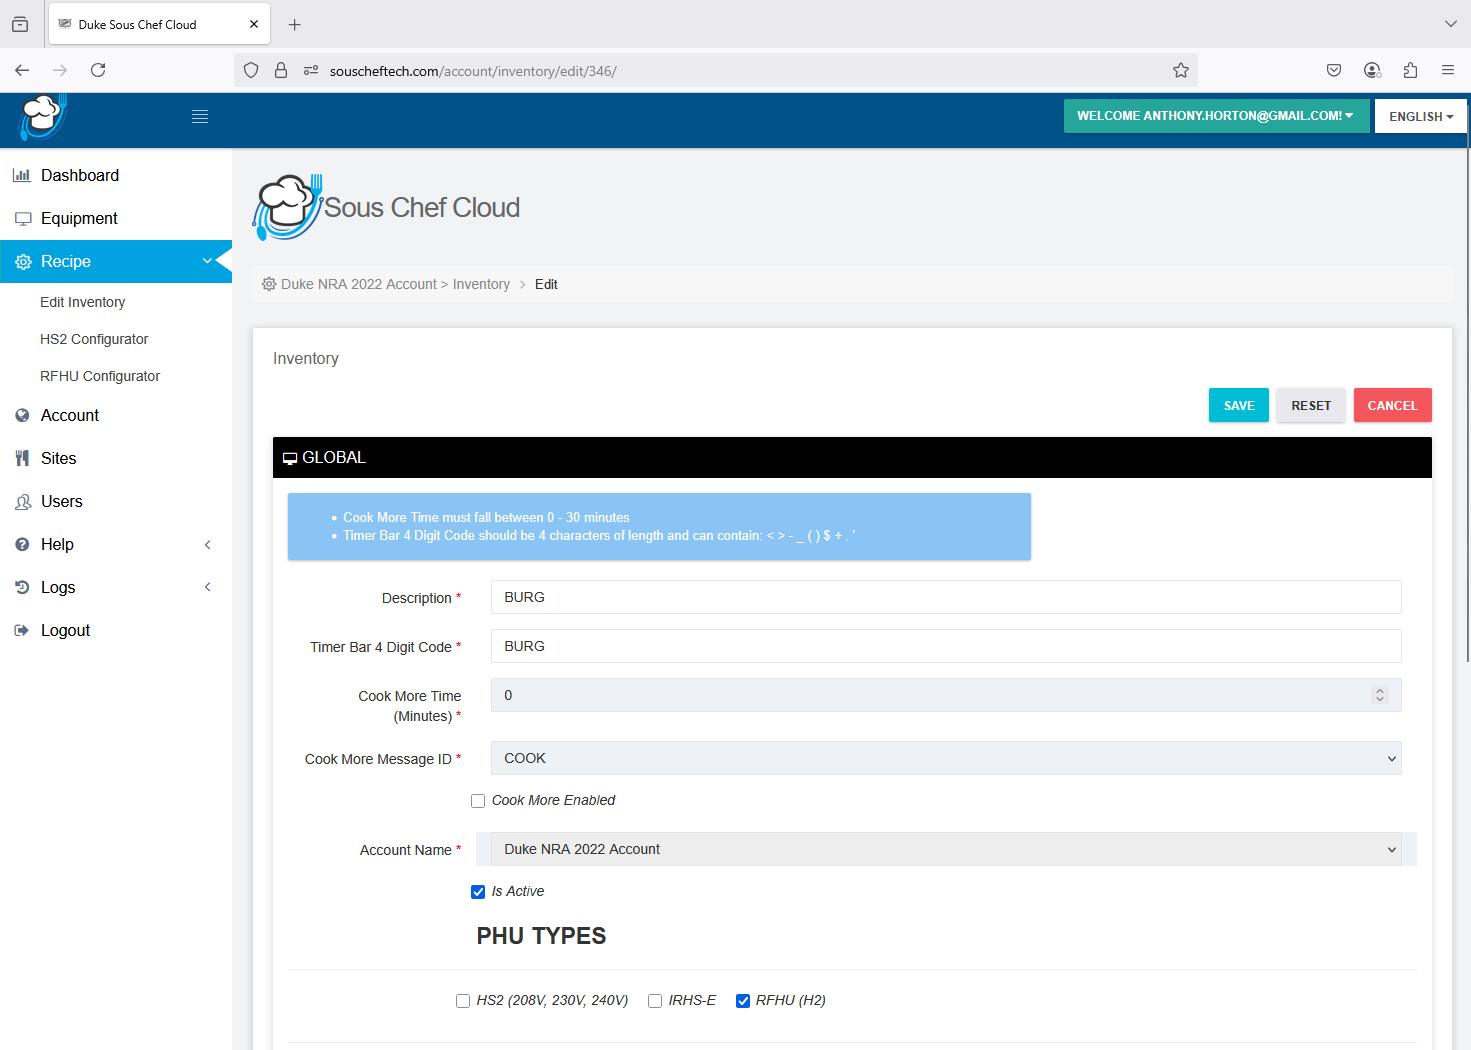Click the Dashboard chart icon

tap(22, 175)
